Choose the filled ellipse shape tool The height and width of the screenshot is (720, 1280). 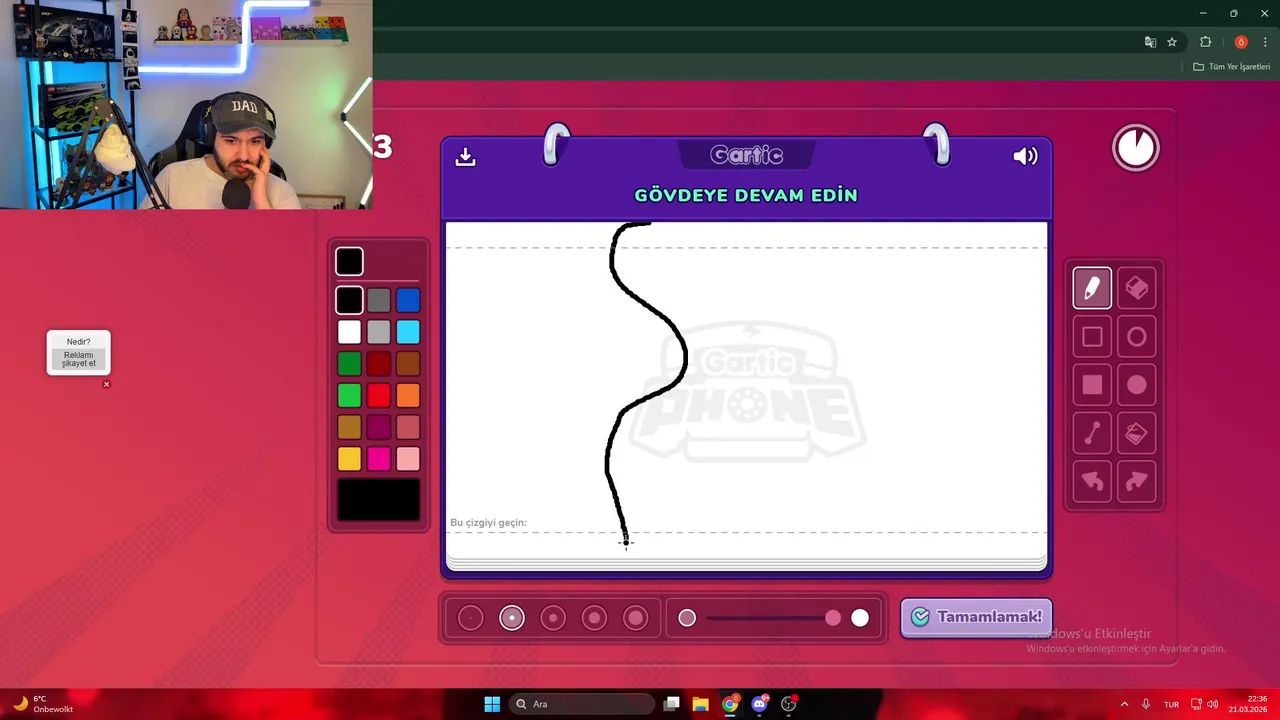(x=1136, y=385)
